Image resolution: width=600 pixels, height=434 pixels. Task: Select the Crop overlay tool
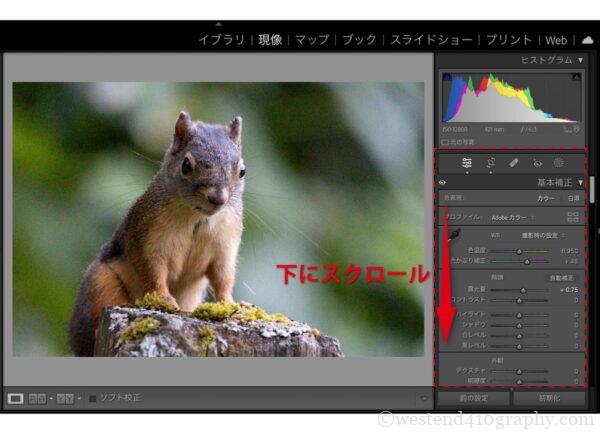coord(491,162)
